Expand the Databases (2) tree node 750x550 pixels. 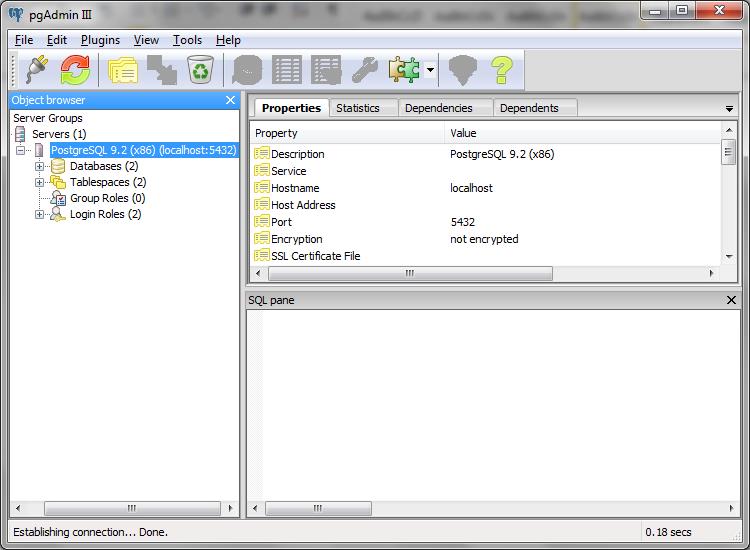(x=40, y=166)
